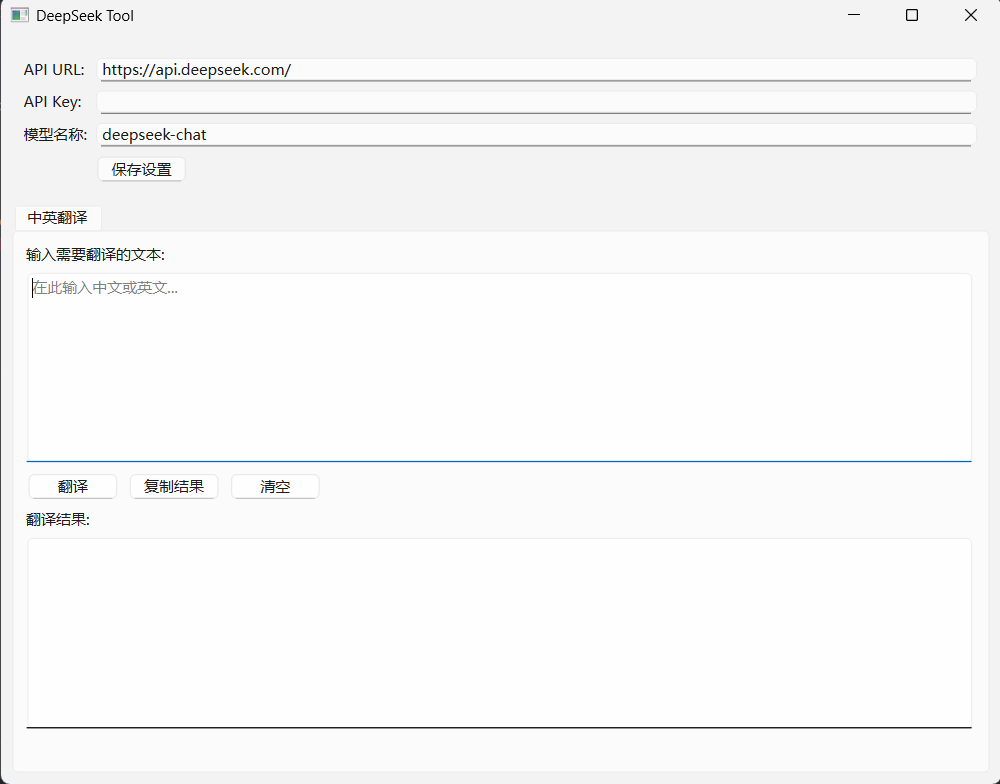Viewport: 1000px width, 784px height.
Task: Click the 模型名称 label
Action: point(55,135)
